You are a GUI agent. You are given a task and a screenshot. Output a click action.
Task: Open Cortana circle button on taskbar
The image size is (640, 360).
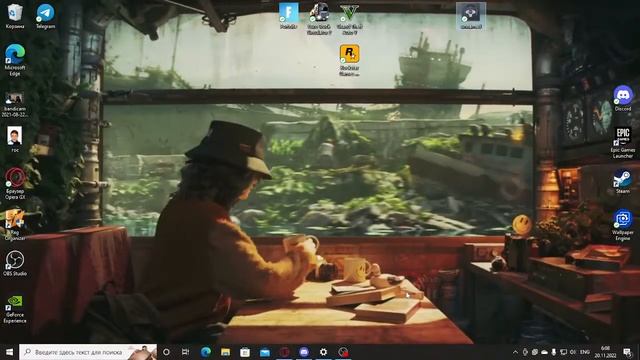coord(166,352)
